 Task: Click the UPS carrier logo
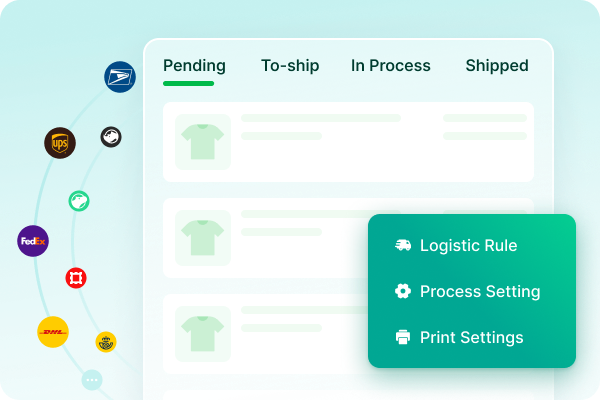coord(60,143)
